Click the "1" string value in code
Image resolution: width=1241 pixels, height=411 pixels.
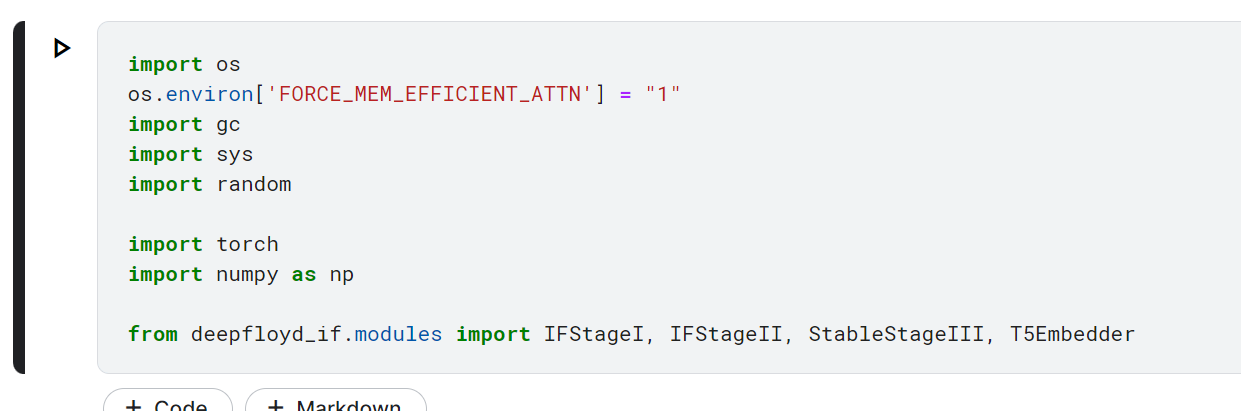pos(662,94)
